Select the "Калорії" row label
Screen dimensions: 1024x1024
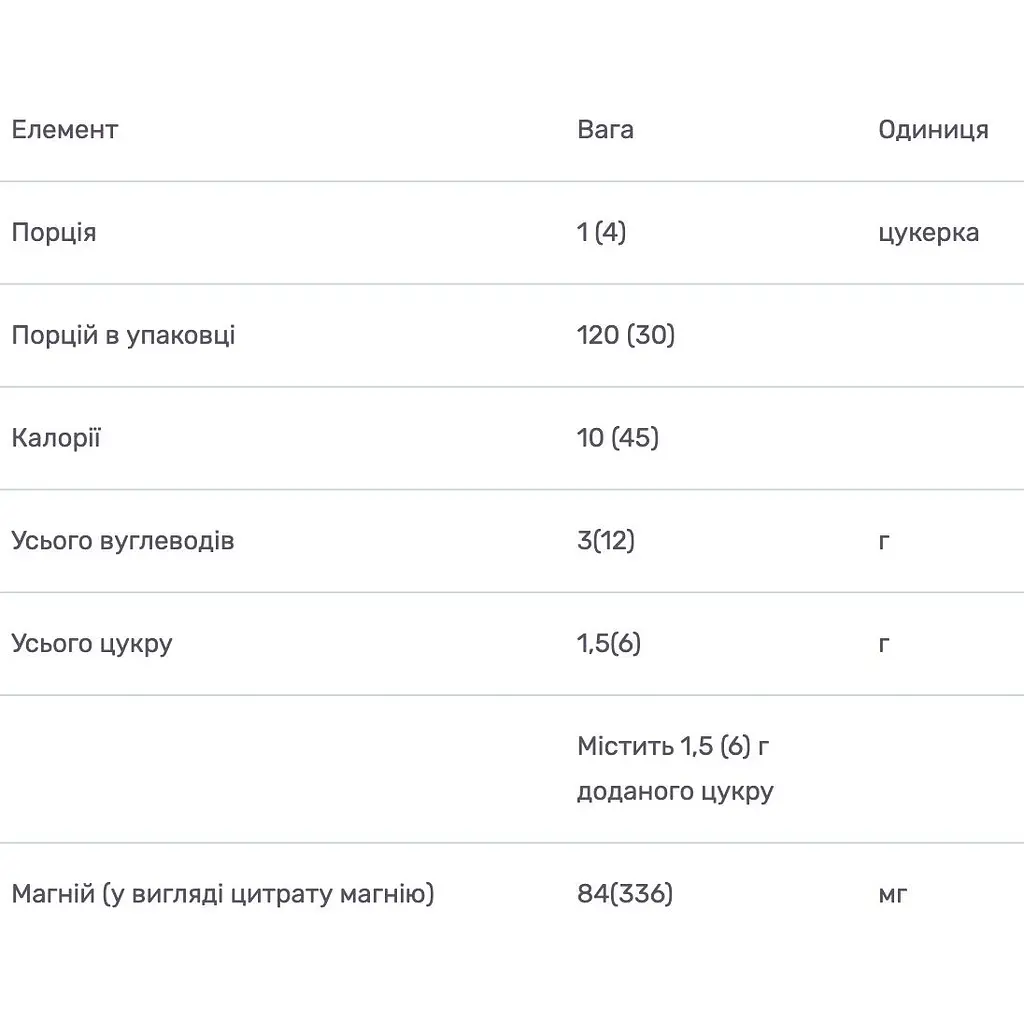pos(56,438)
